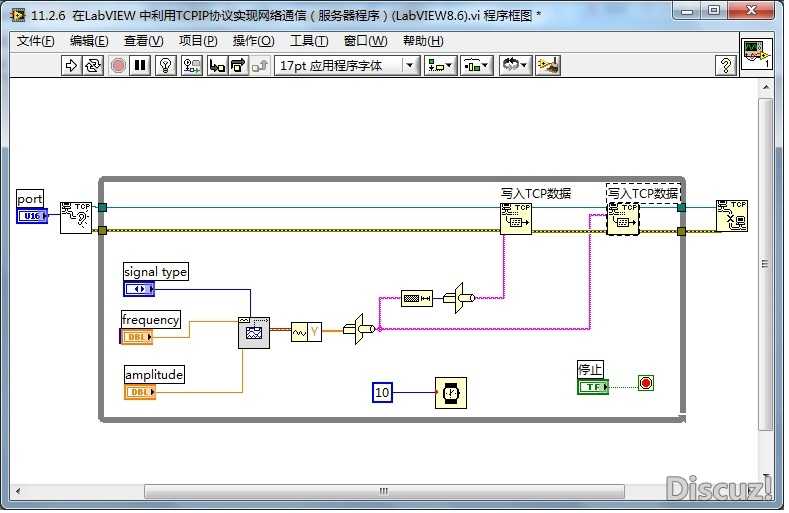Select the Wait (ms) watch node
Screen dimensions: 789x513
point(451,393)
